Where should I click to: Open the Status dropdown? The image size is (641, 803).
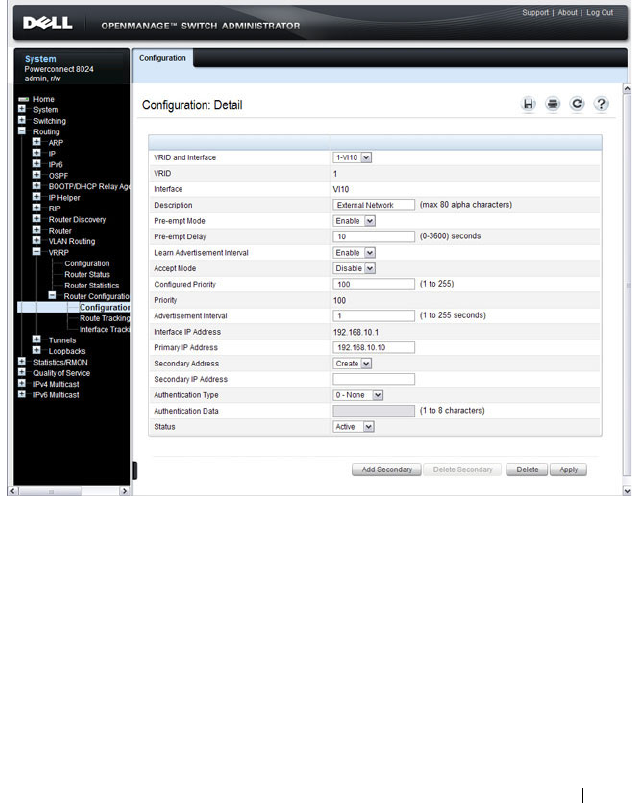coord(354,427)
